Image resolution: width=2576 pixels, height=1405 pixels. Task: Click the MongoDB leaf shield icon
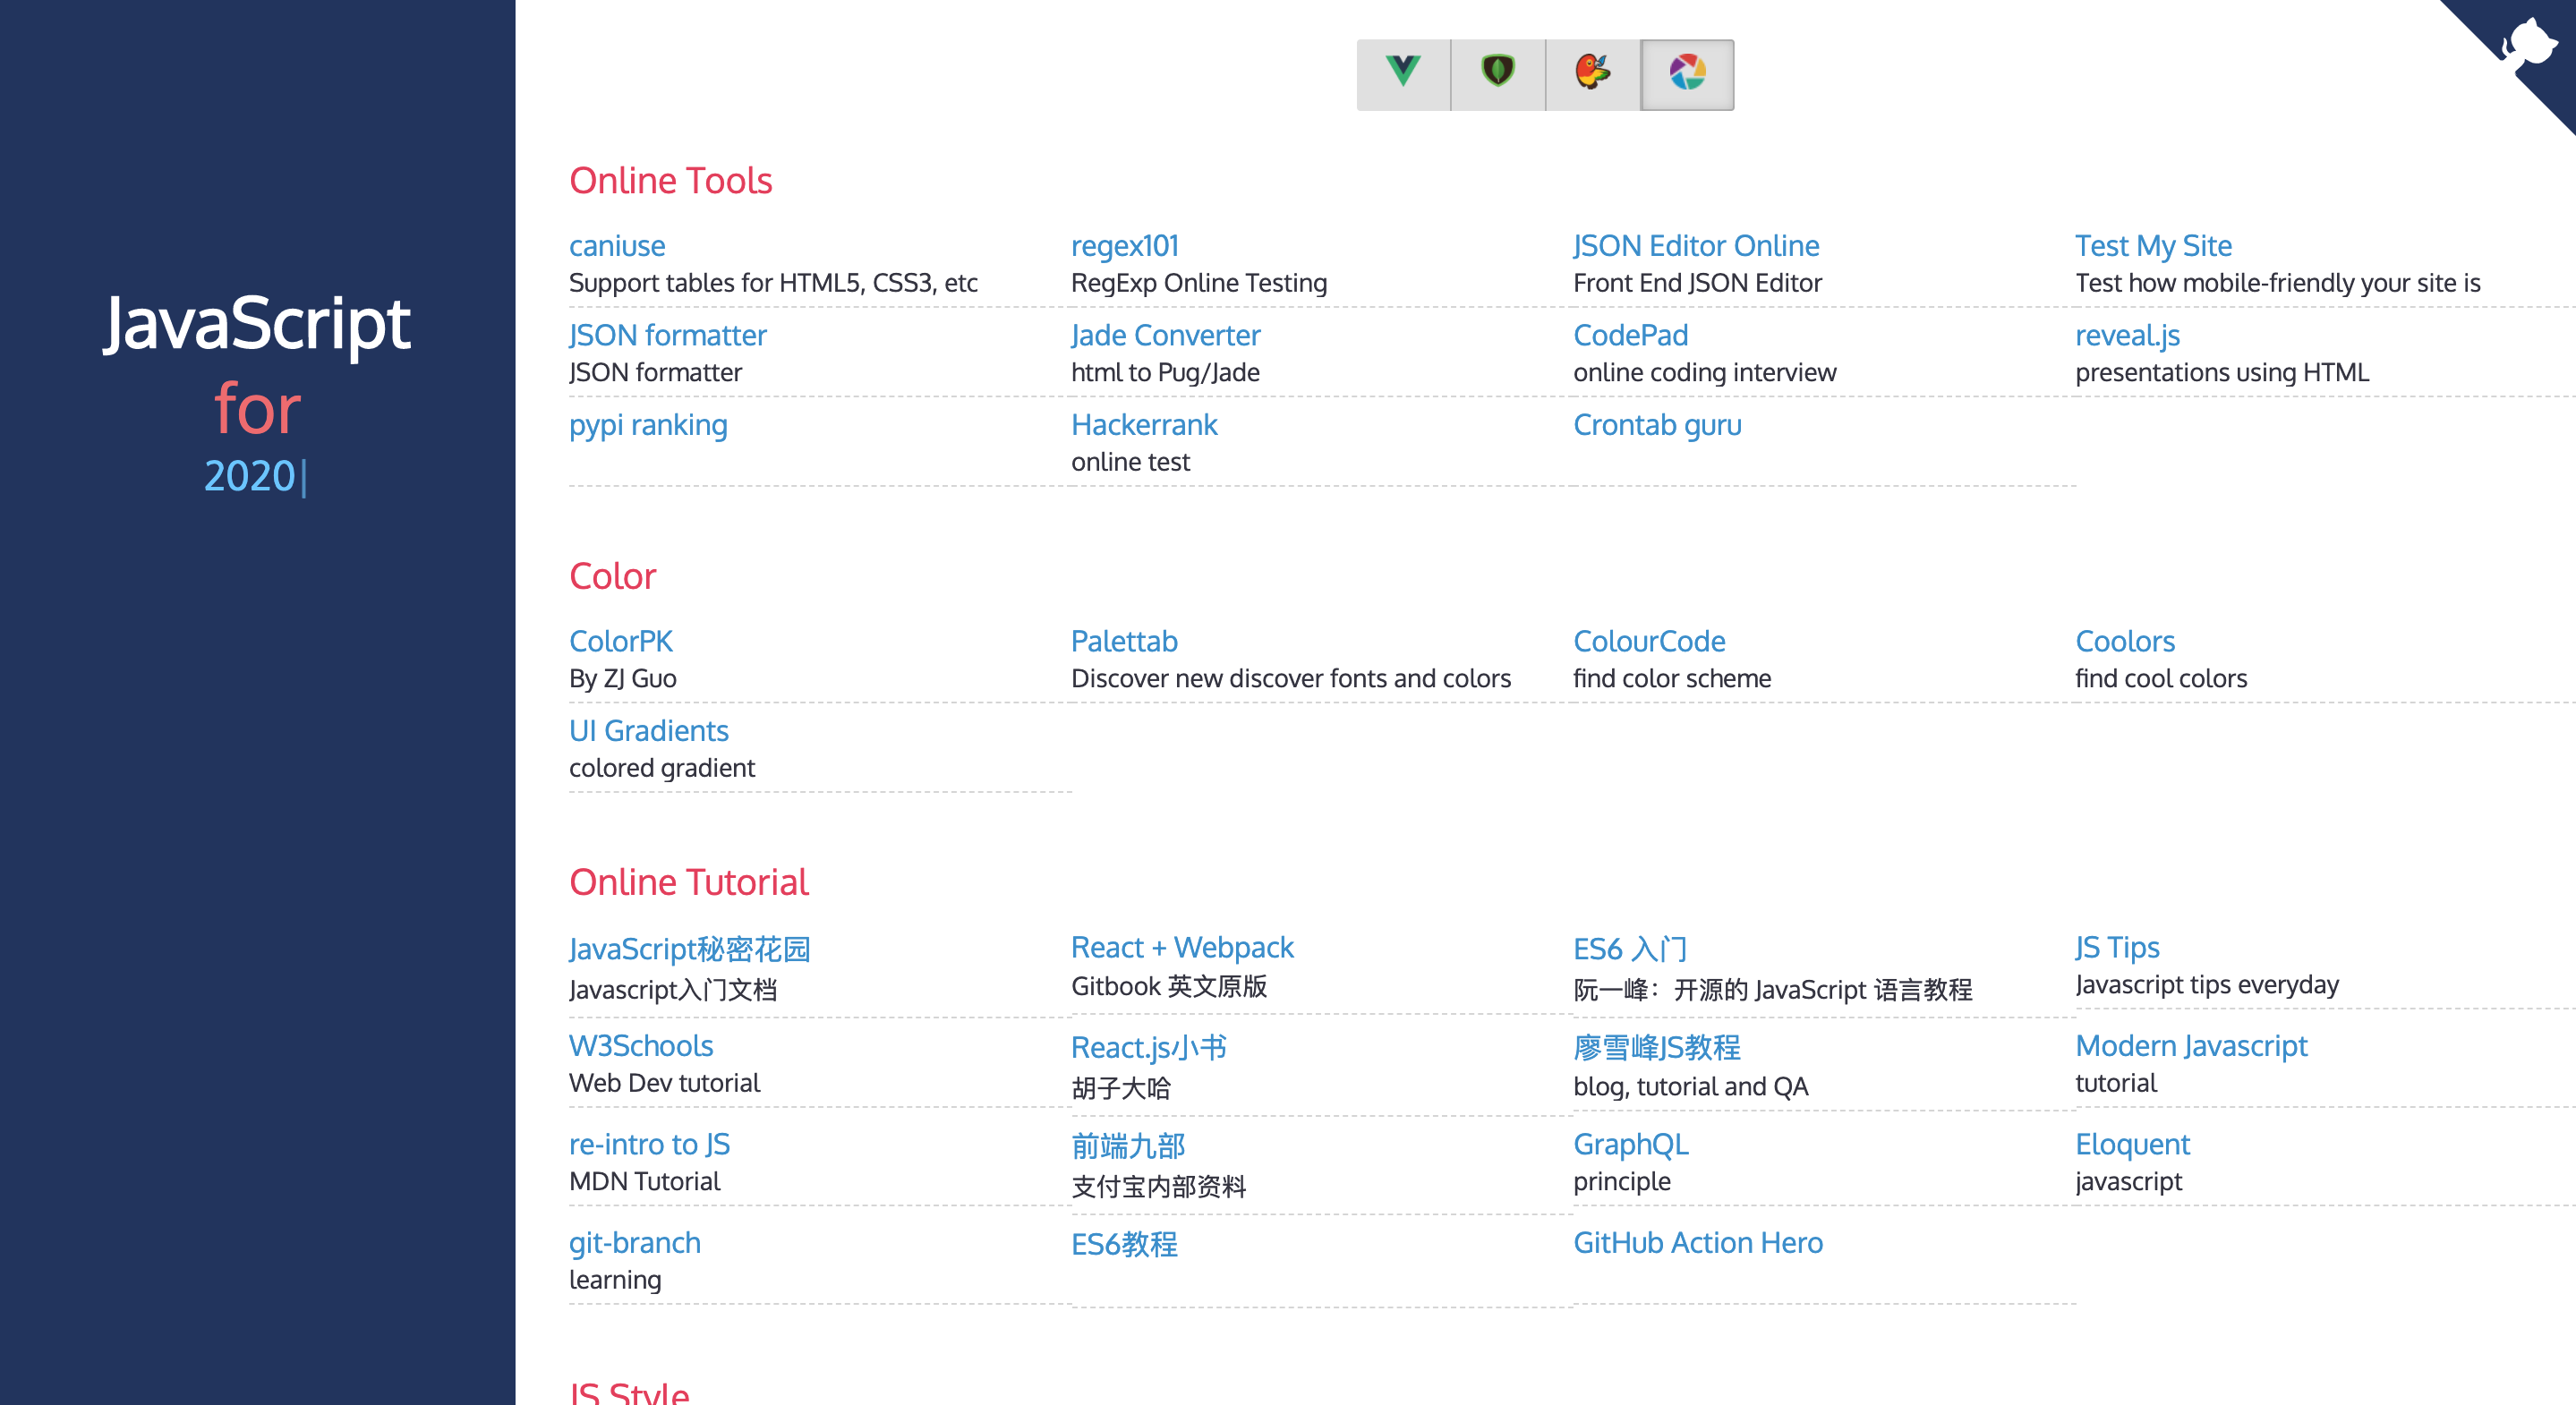pyautogui.click(x=1497, y=73)
